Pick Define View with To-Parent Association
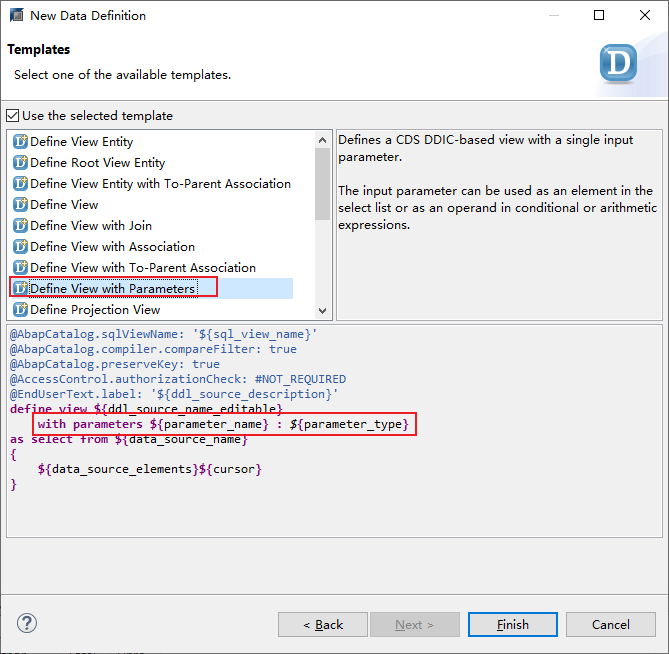669x654 pixels. pos(142,268)
